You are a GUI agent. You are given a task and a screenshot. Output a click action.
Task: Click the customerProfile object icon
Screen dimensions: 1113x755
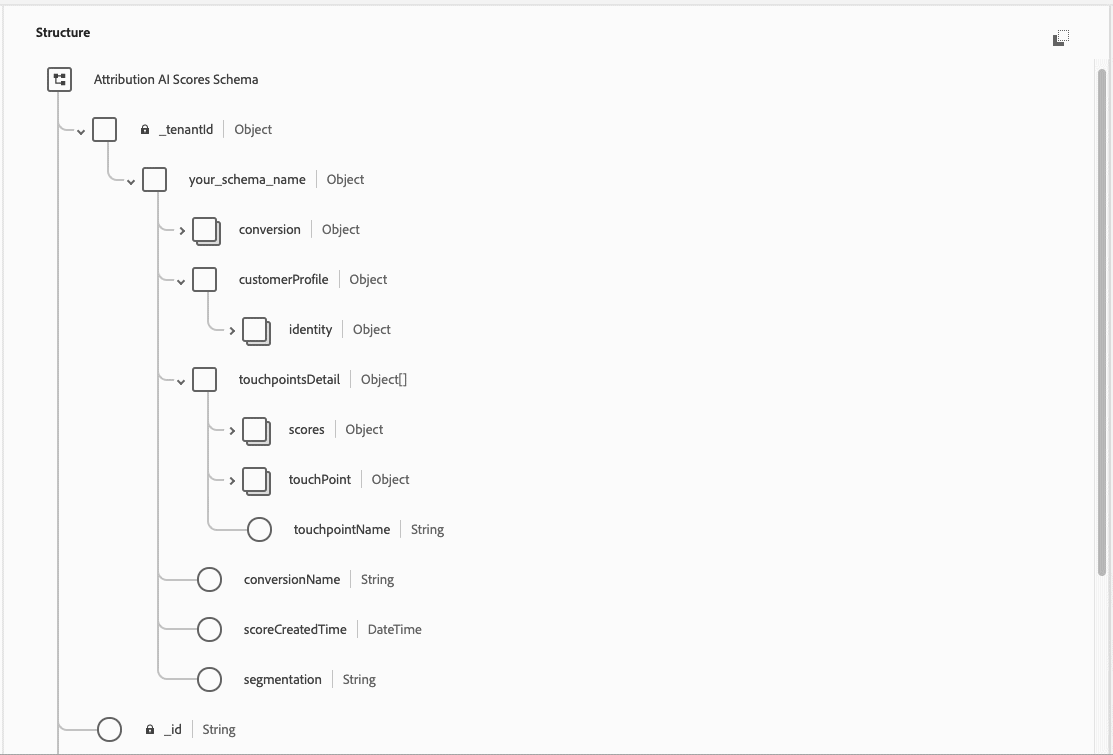204,279
